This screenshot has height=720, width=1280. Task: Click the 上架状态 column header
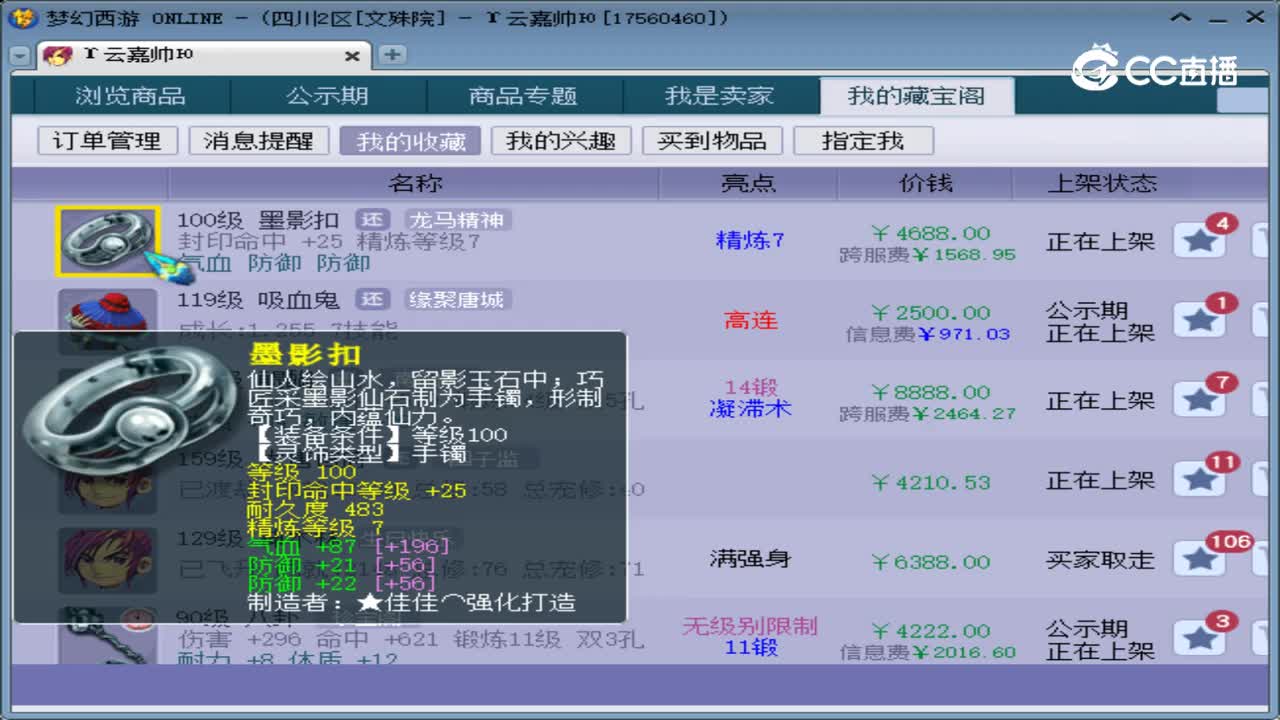click(1101, 183)
